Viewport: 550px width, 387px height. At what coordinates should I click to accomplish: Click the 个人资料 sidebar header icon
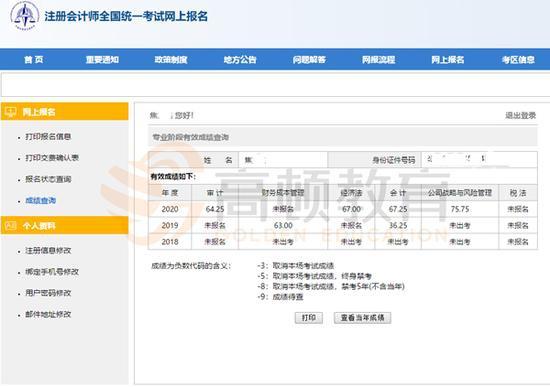(x=11, y=226)
